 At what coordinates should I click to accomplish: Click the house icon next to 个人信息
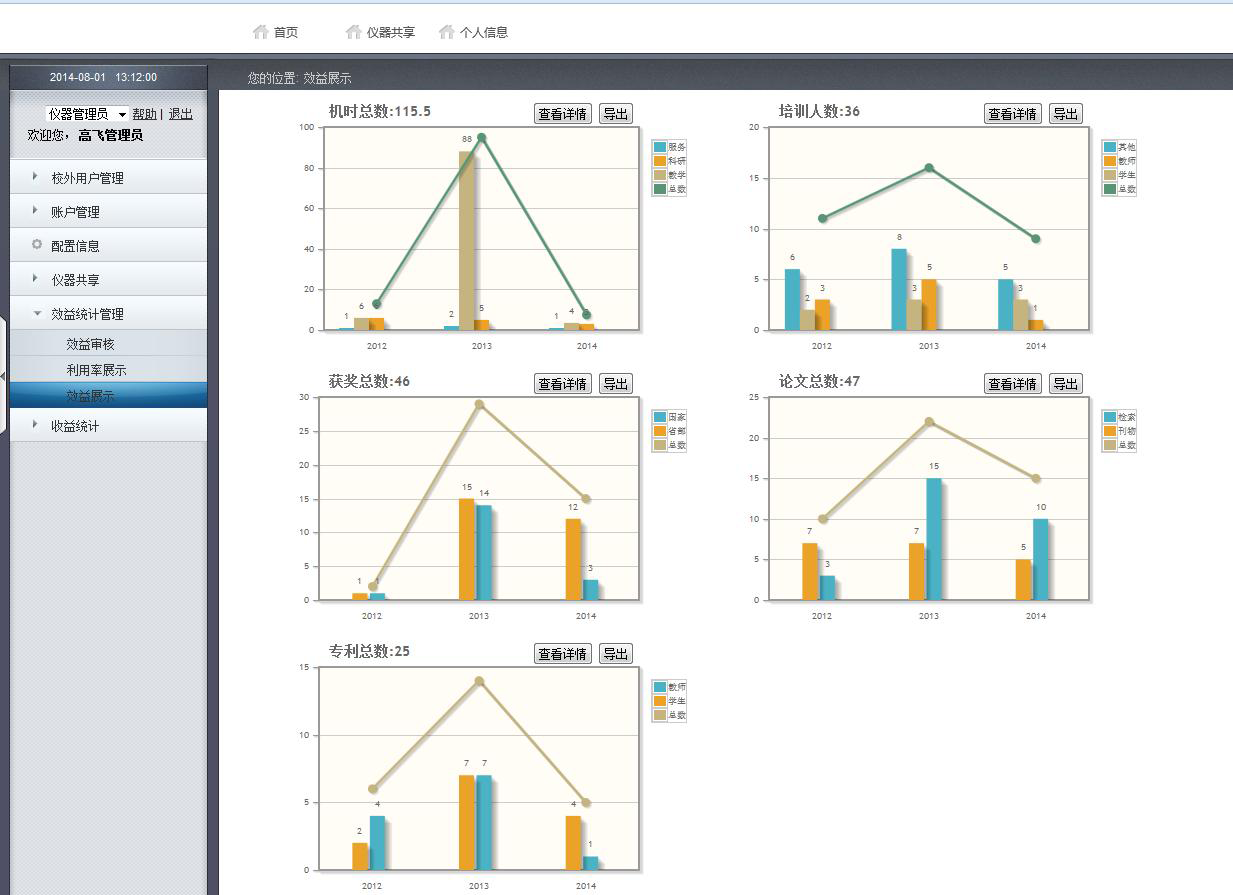tap(447, 32)
